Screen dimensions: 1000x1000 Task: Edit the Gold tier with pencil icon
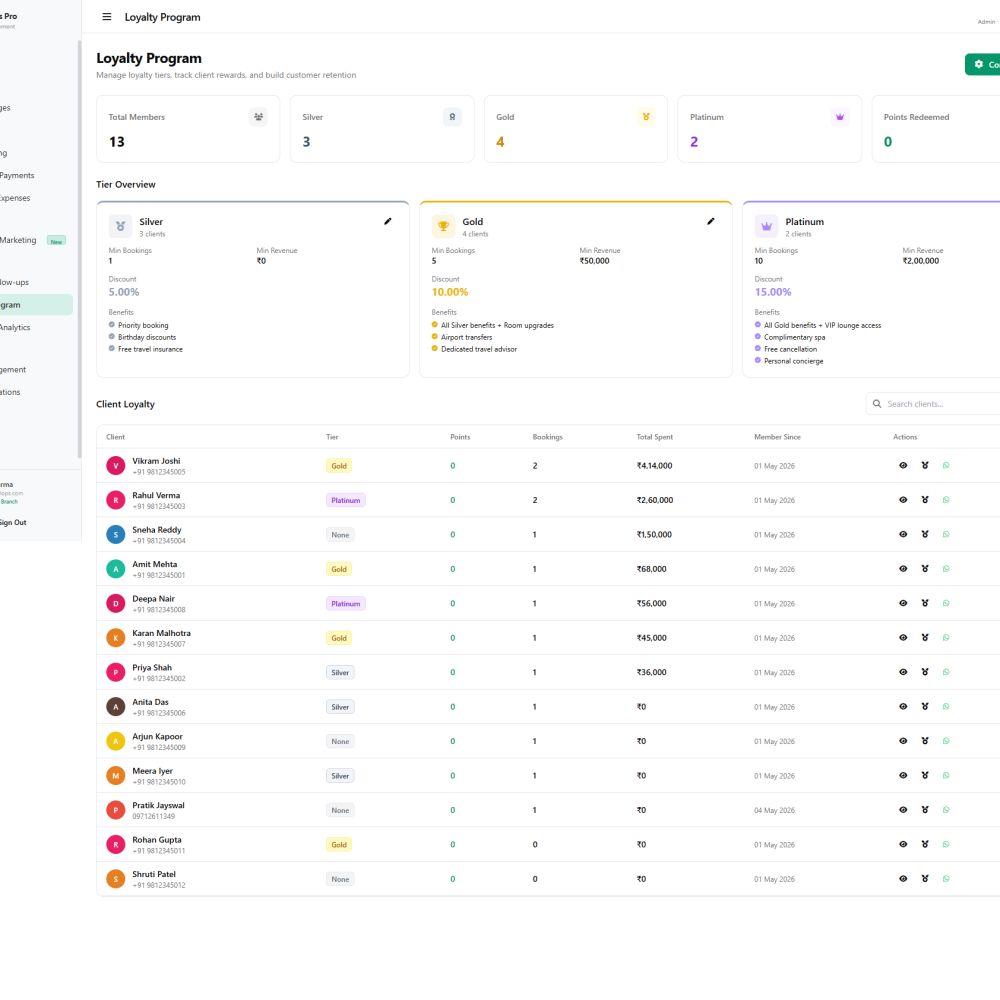(710, 221)
